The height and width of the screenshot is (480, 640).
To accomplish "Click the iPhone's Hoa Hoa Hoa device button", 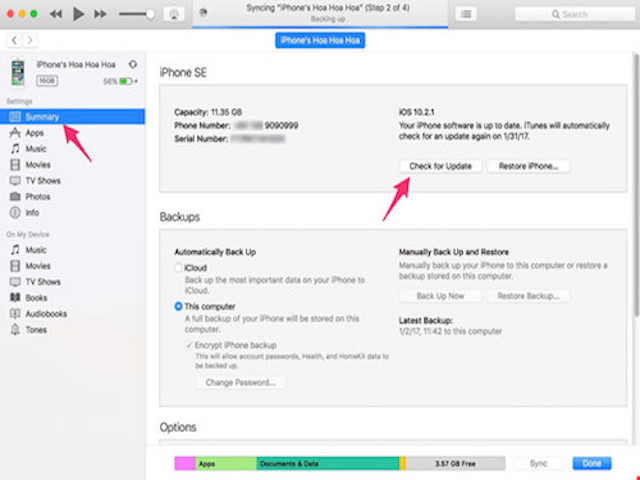I will (320, 40).
